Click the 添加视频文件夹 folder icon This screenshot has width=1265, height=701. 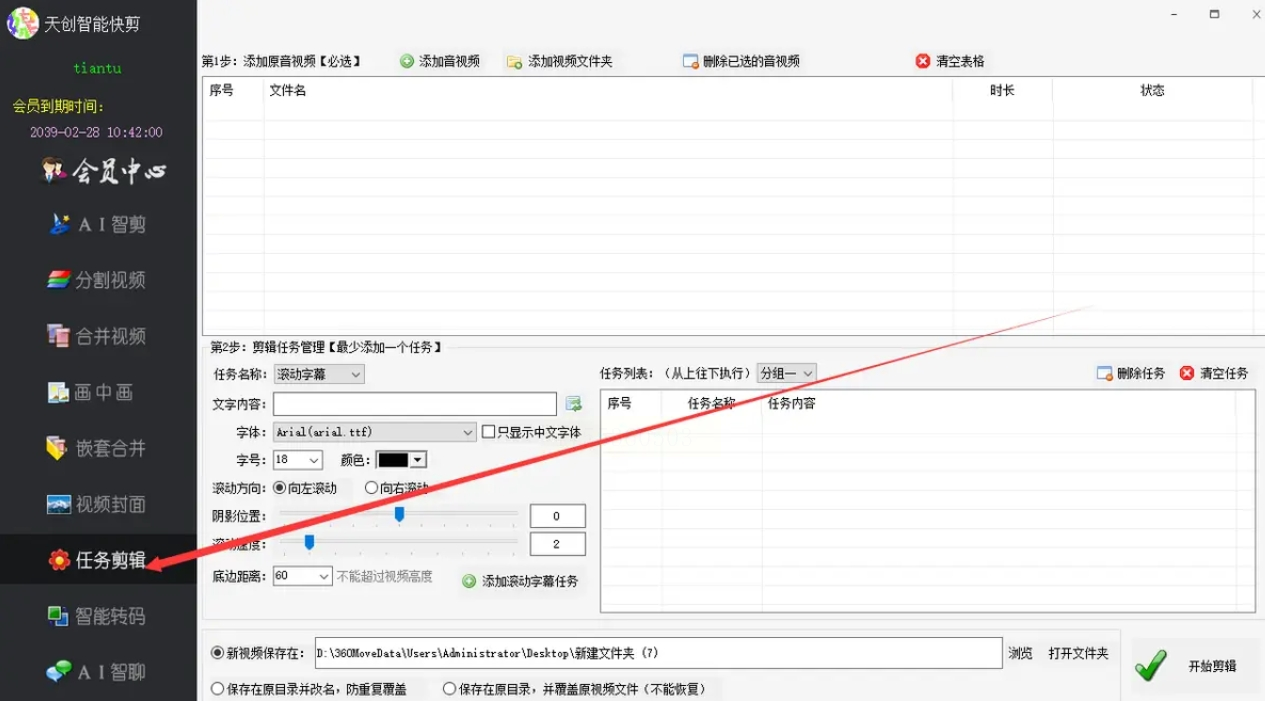[x=514, y=62]
